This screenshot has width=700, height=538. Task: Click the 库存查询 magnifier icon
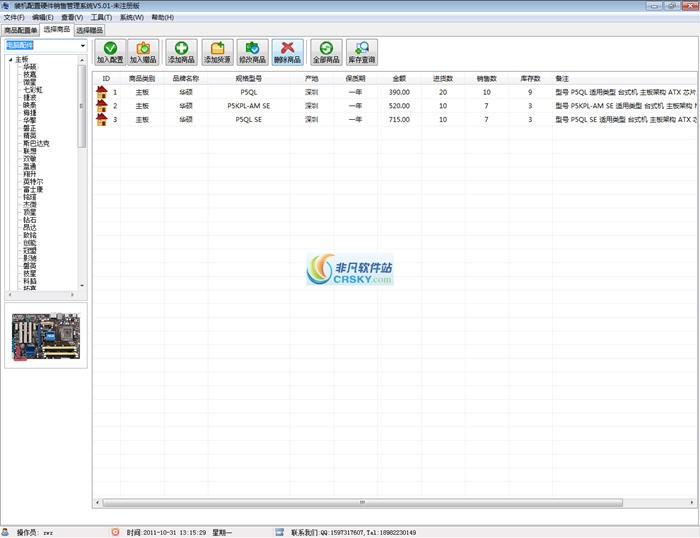tap(362, 48)
